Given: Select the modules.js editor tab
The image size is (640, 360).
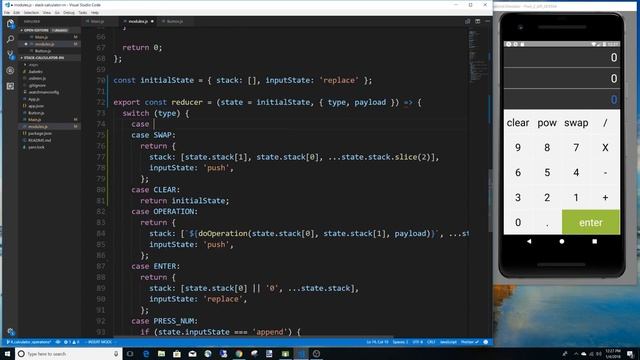Looking at the screenshot, I should (x=138, y=21).
